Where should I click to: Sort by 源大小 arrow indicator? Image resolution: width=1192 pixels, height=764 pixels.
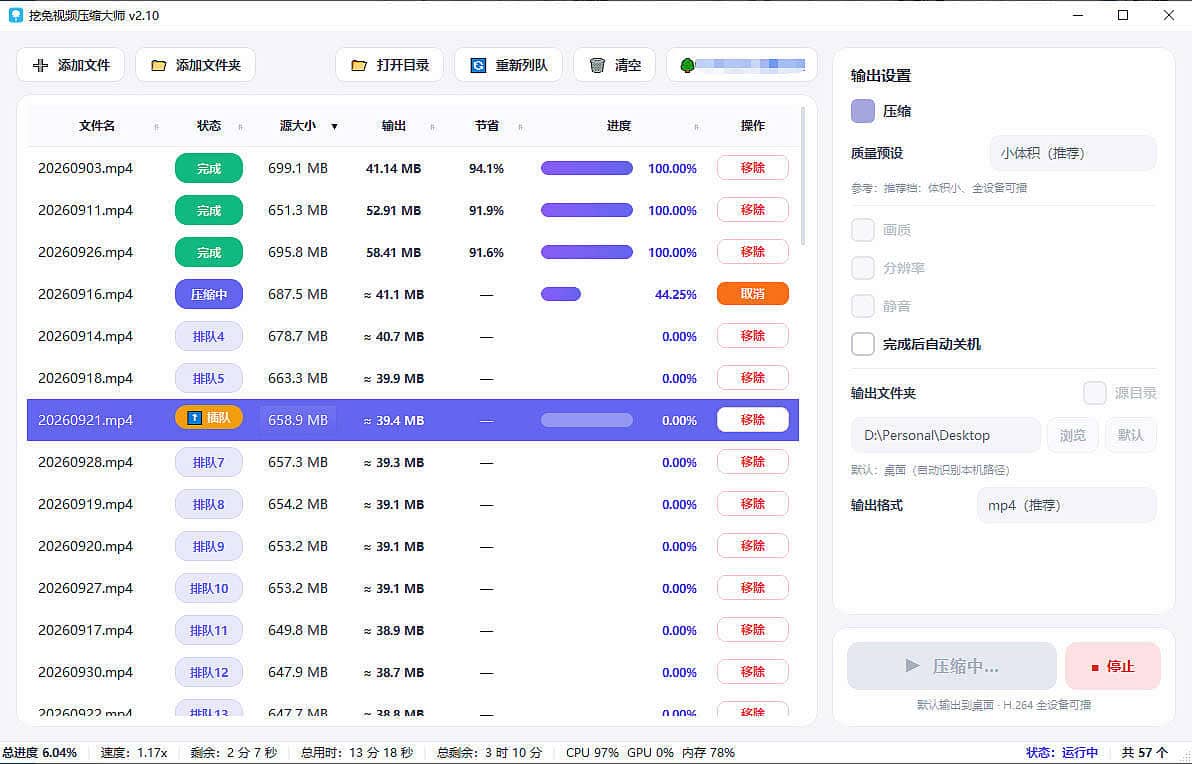(334, 126)
